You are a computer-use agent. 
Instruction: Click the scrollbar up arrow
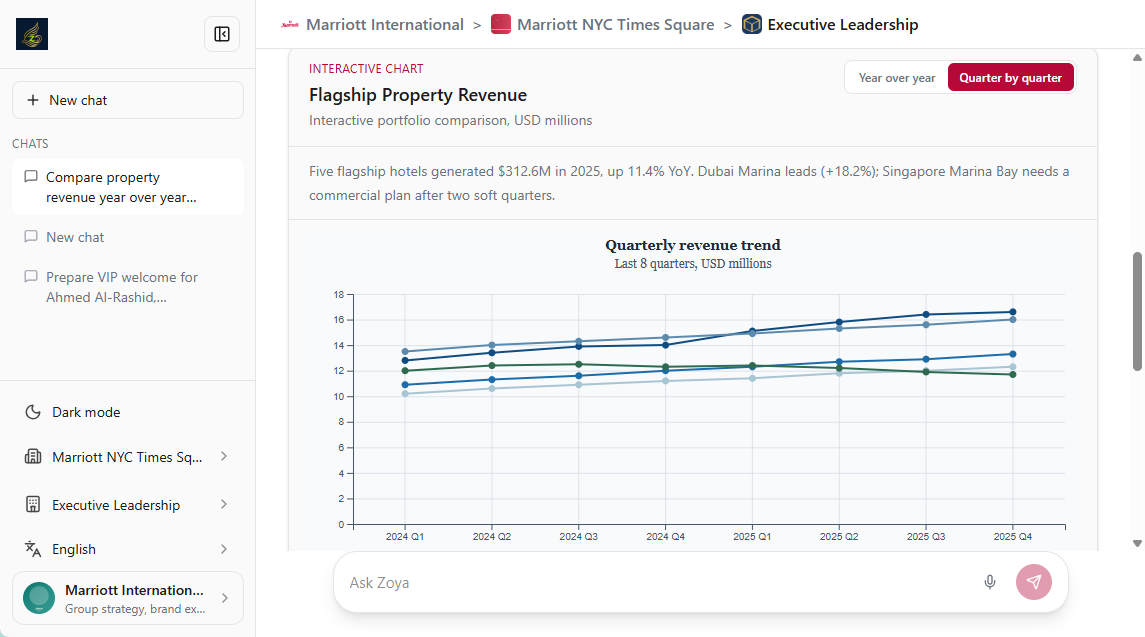1137,57
